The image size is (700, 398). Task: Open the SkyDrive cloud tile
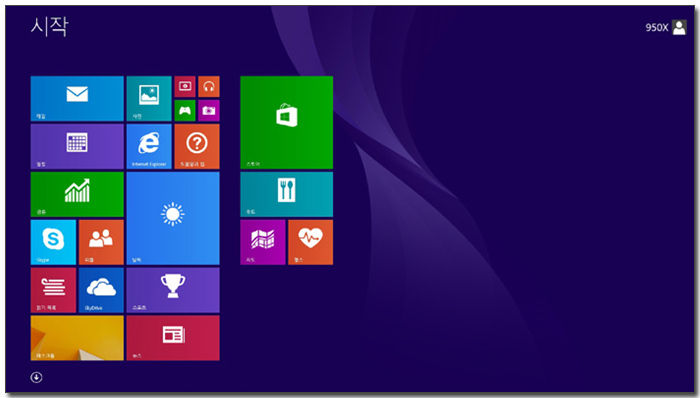(x=101, y=290)
